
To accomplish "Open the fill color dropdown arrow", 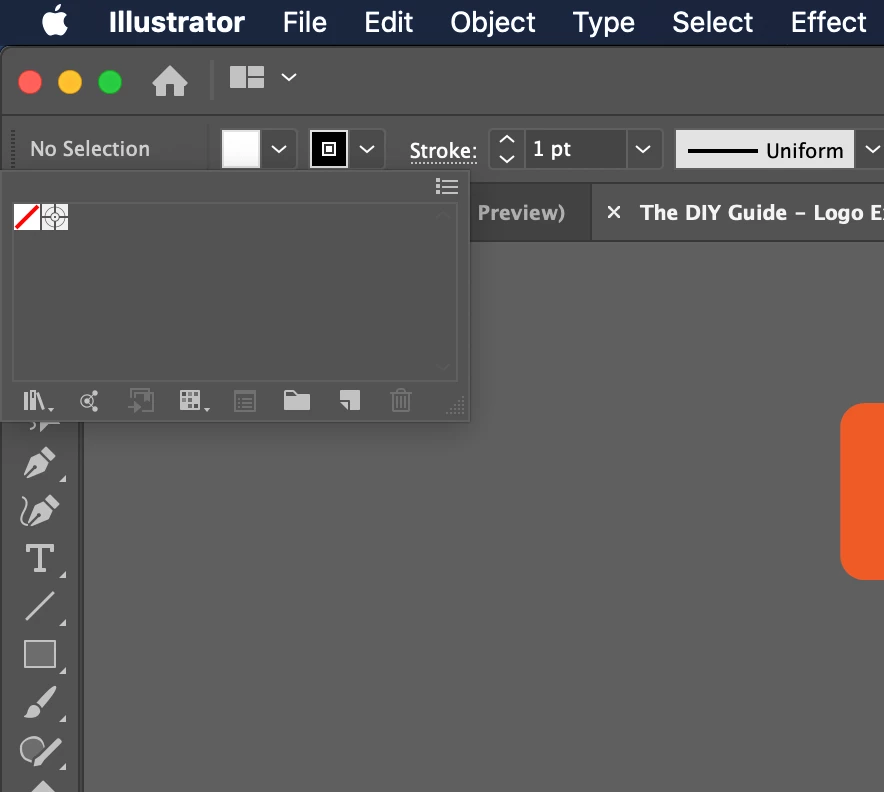I will (279, 149).
